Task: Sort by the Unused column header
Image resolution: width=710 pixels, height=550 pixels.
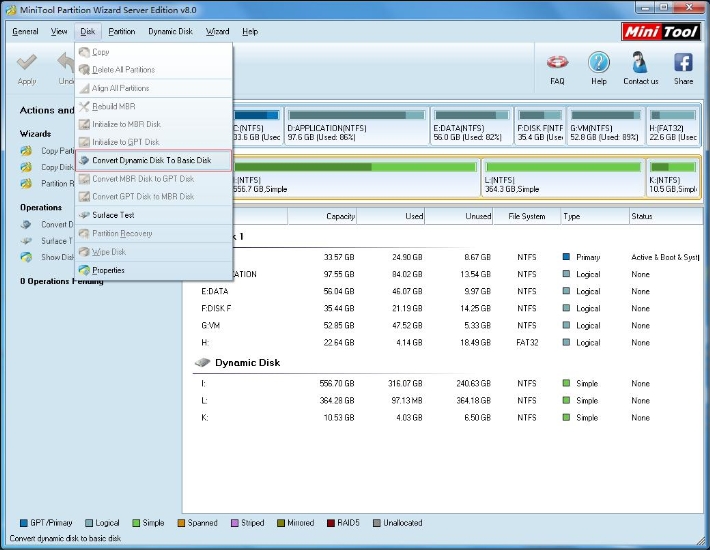Action: click(459, 216)
